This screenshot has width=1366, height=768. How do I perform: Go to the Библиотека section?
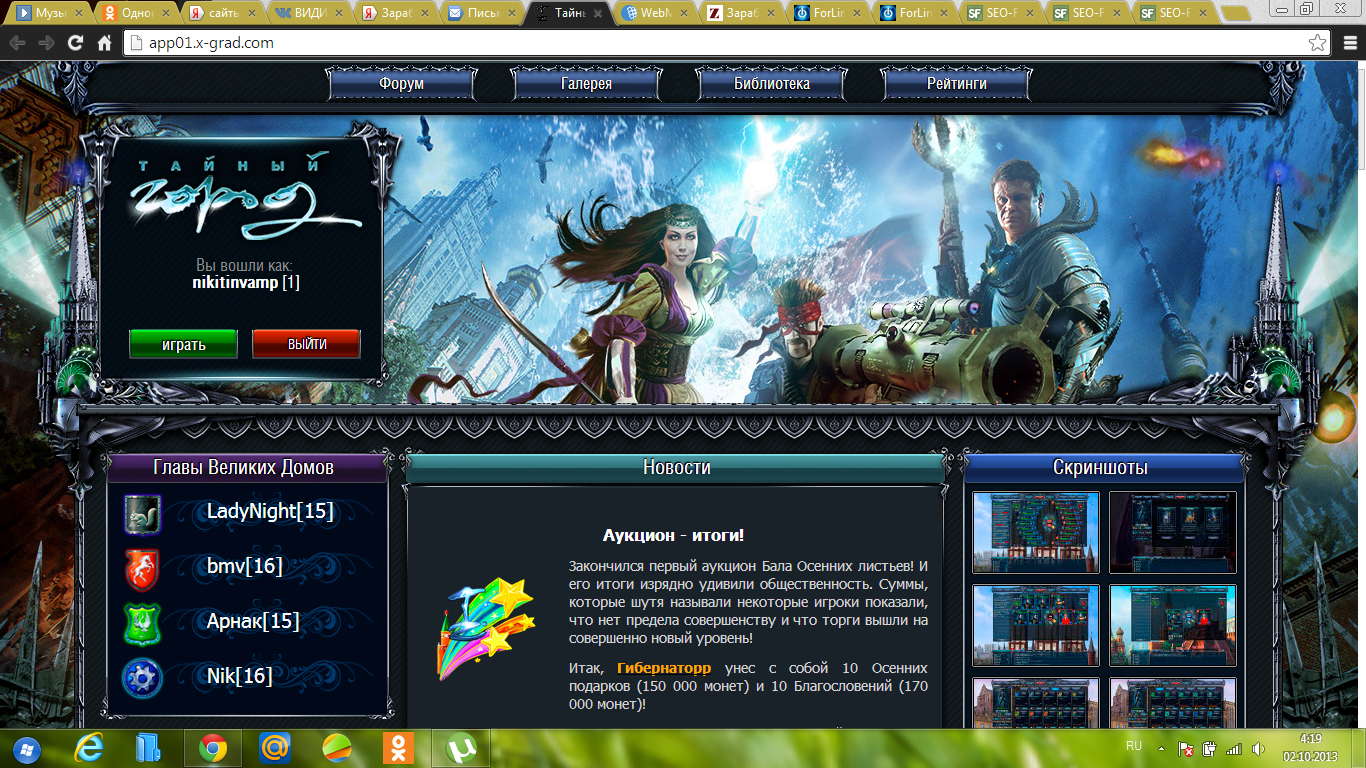(x=771, y=84)
